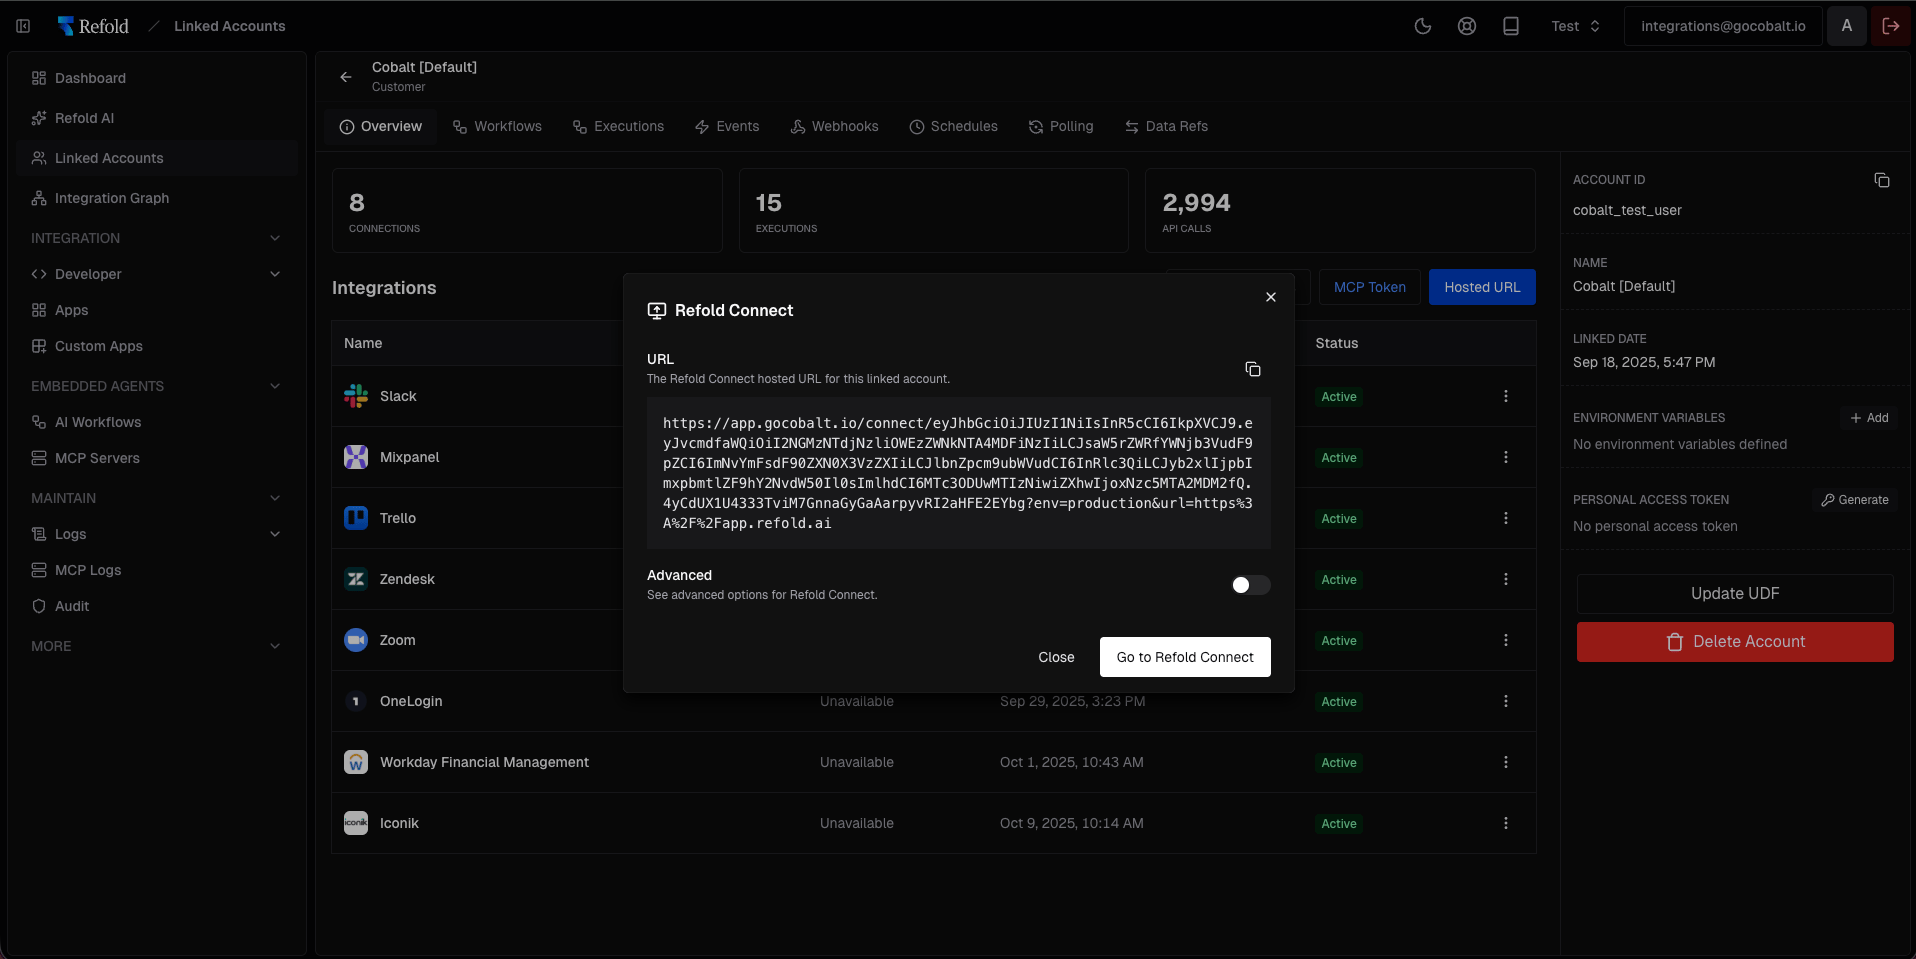The image size is (1916, 959).
Task: Click the Slack integration icon
Action: pos(356,396)
